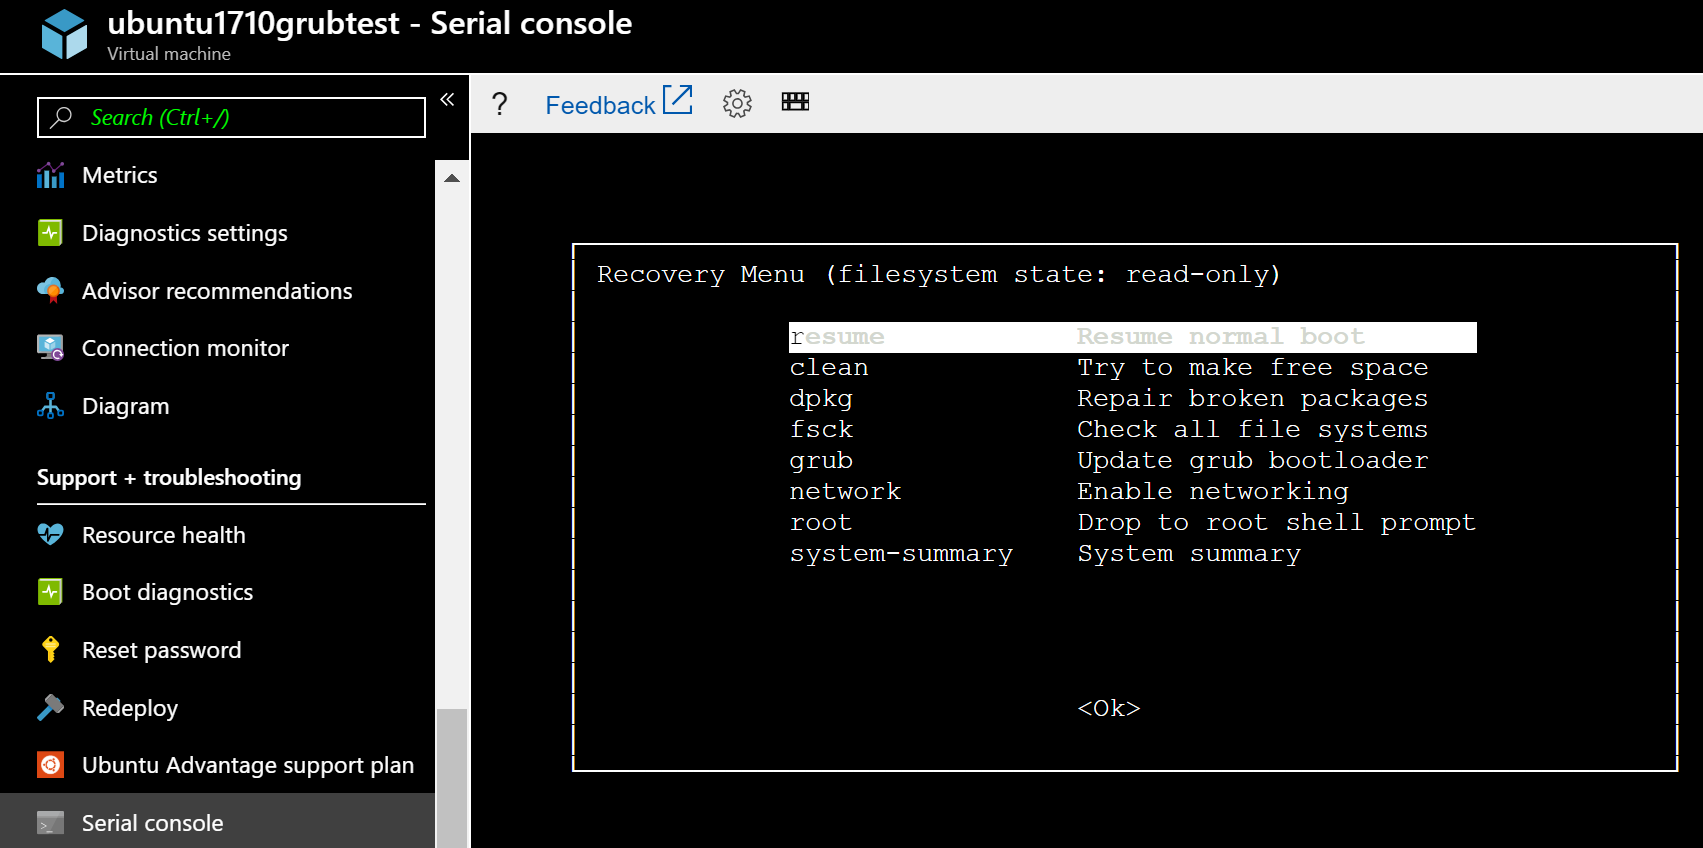Select the Serial console menu item
Viewport: 1703px width, 848px height.
218,823
